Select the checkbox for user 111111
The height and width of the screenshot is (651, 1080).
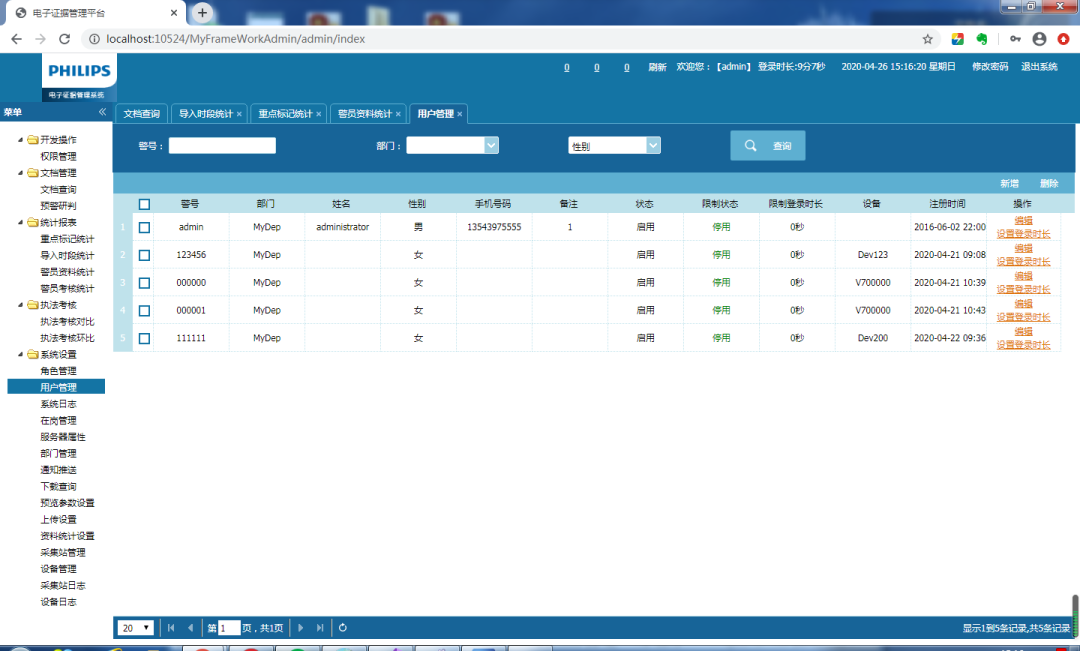(x=144, y=338)
